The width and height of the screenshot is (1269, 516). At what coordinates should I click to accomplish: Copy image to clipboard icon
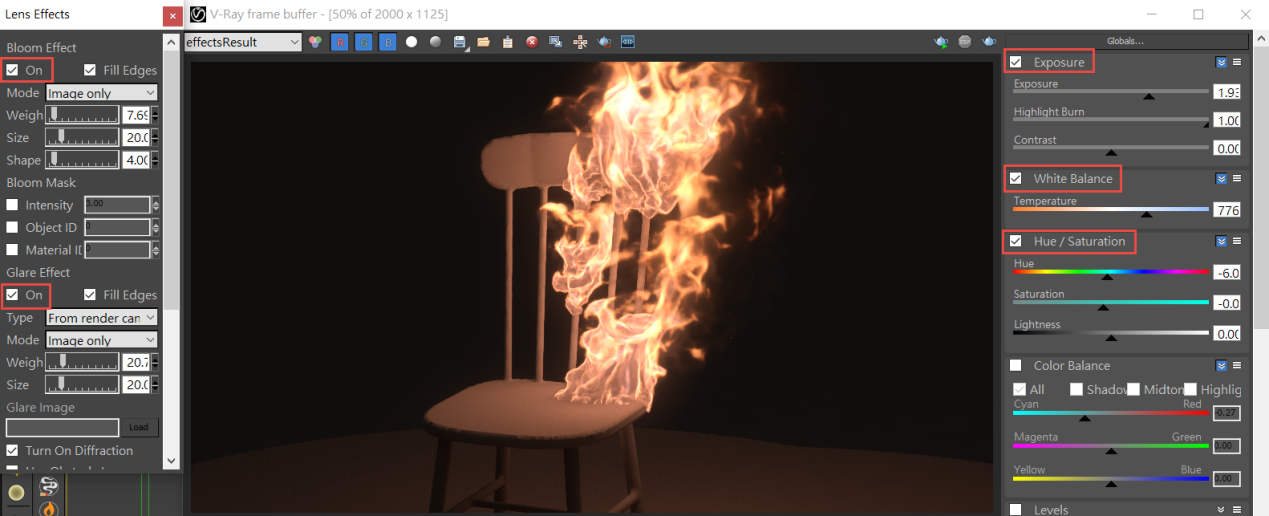pyautogui.click(x=508, y=42)
